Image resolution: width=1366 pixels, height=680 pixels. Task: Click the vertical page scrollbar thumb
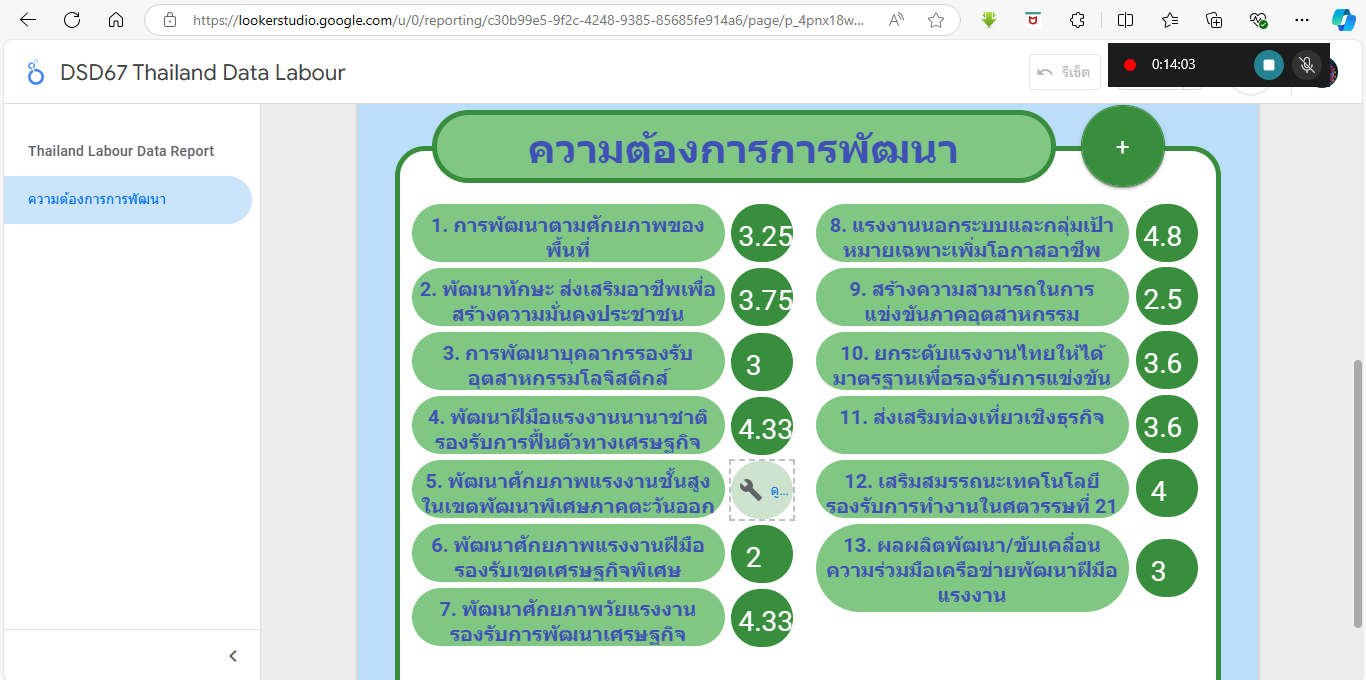(x=1357, y=492)
